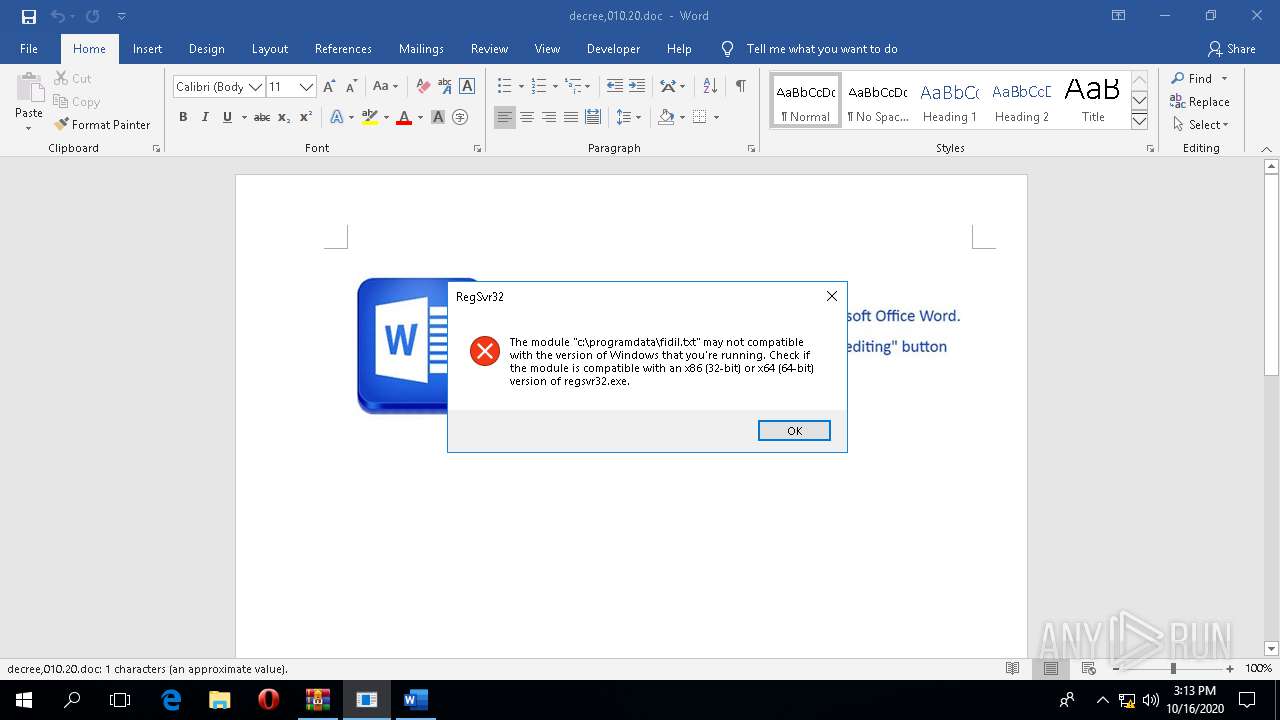
Task: Open Font dialog launcher
Action: point(477,148)
